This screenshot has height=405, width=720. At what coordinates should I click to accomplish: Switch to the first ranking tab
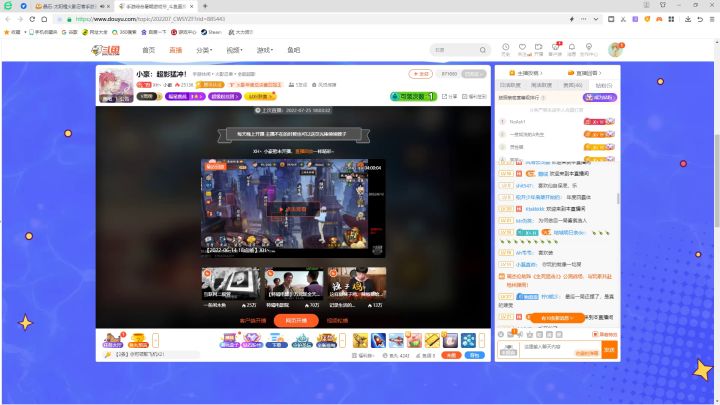pos(511,85)
